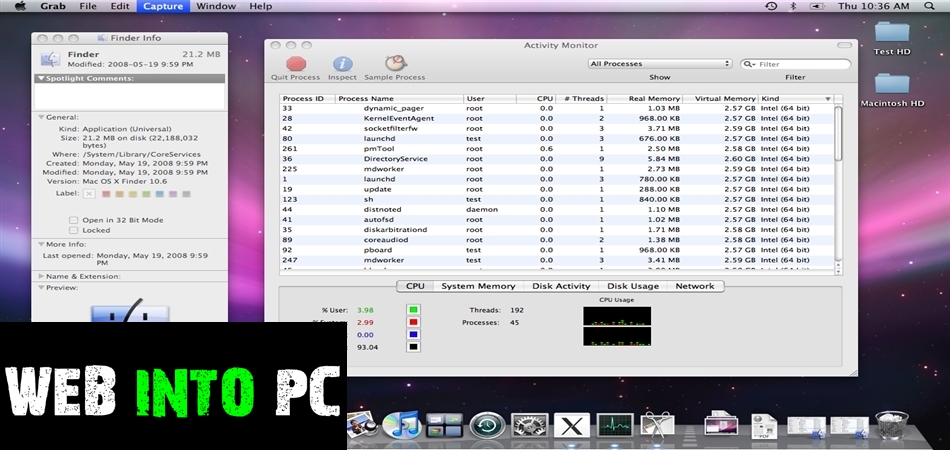This screenshot has height=450, width=950.
Task: Expand the Name & Extension section
Action: click(x=41, y=276)
